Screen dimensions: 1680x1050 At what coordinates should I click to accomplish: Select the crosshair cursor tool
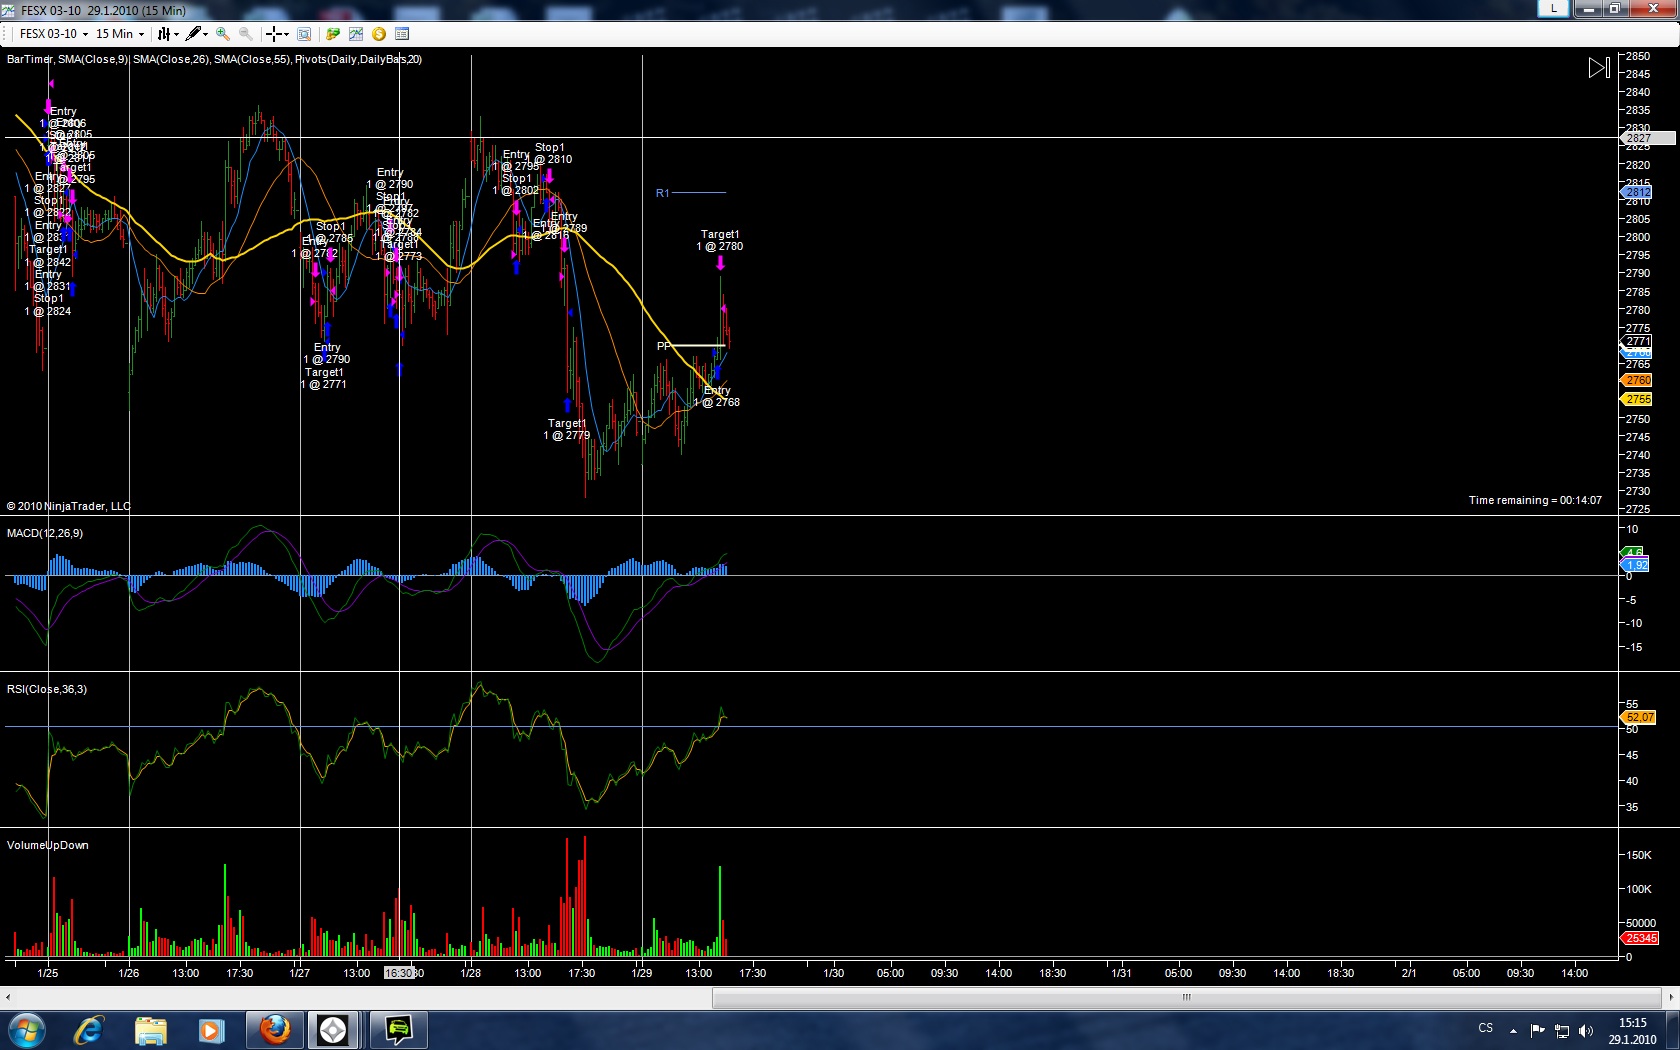click(273, 34)
